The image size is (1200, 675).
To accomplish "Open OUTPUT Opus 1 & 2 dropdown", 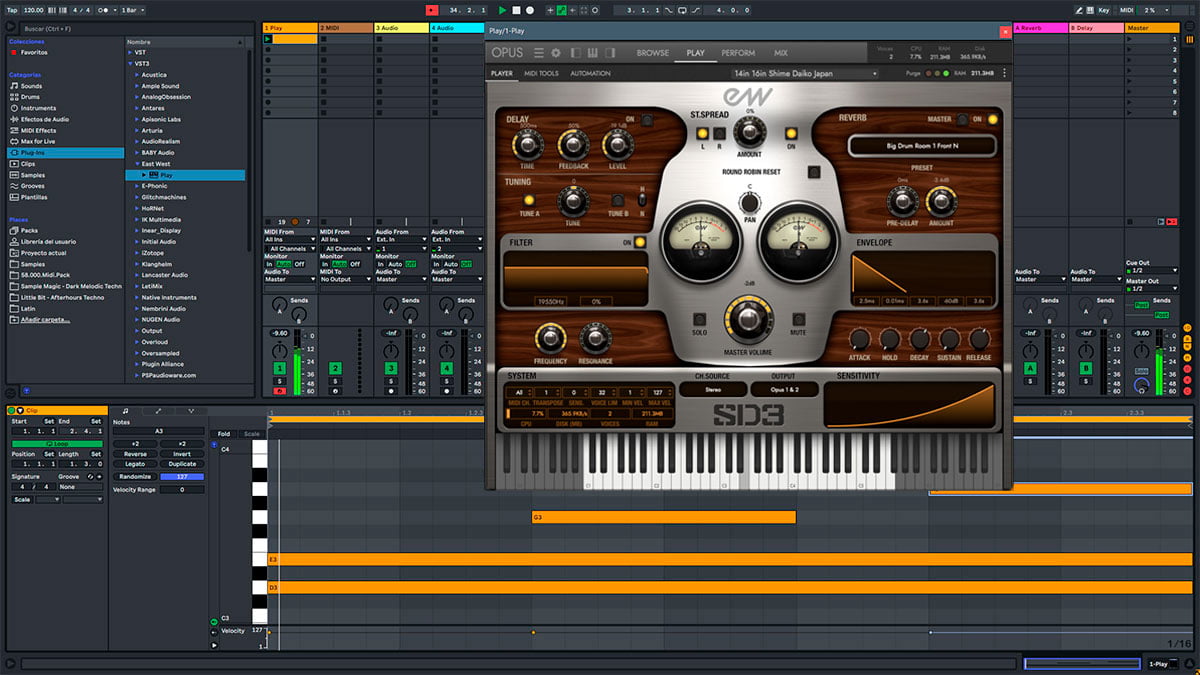I will pyautogui.click(x=784, y=390).
